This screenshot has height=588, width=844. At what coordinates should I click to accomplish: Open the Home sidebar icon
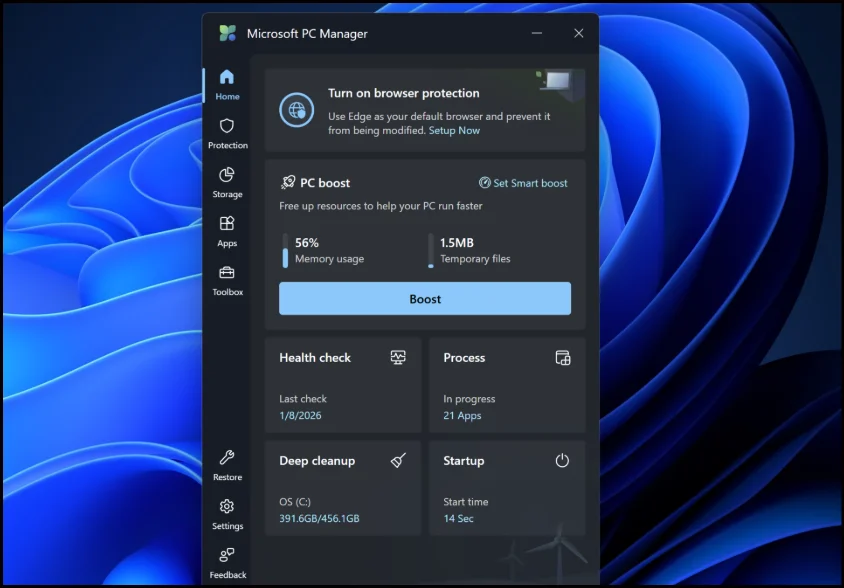[227, 77]
